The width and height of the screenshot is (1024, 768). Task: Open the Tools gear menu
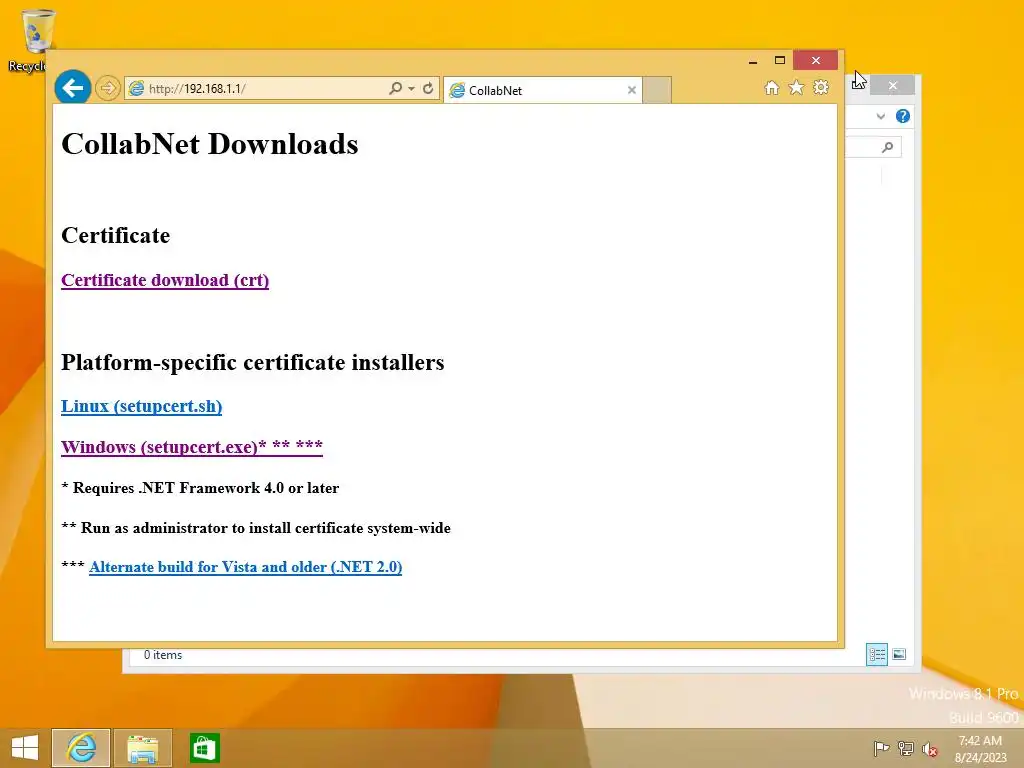point(821,88)
